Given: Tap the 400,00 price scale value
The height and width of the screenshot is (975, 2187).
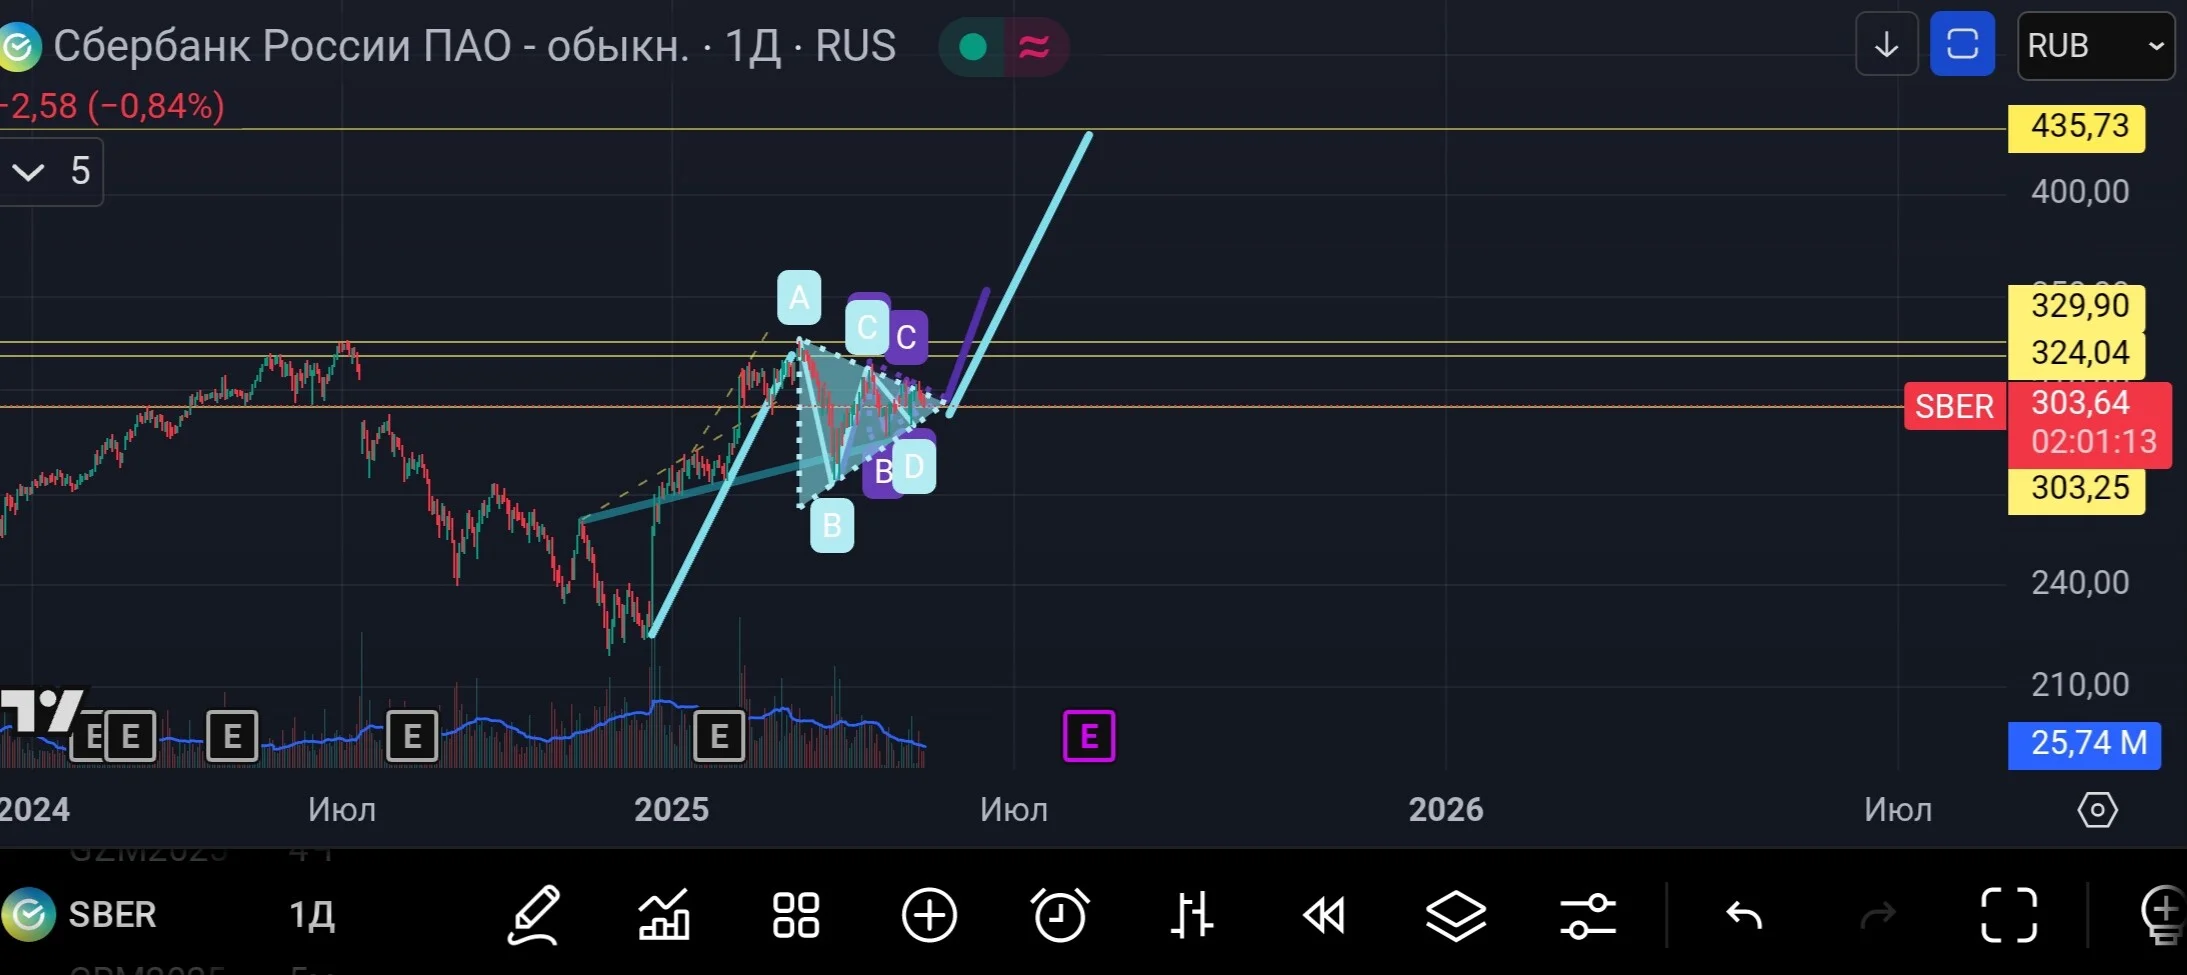Looking at the screenshot, I should 2080,192.
